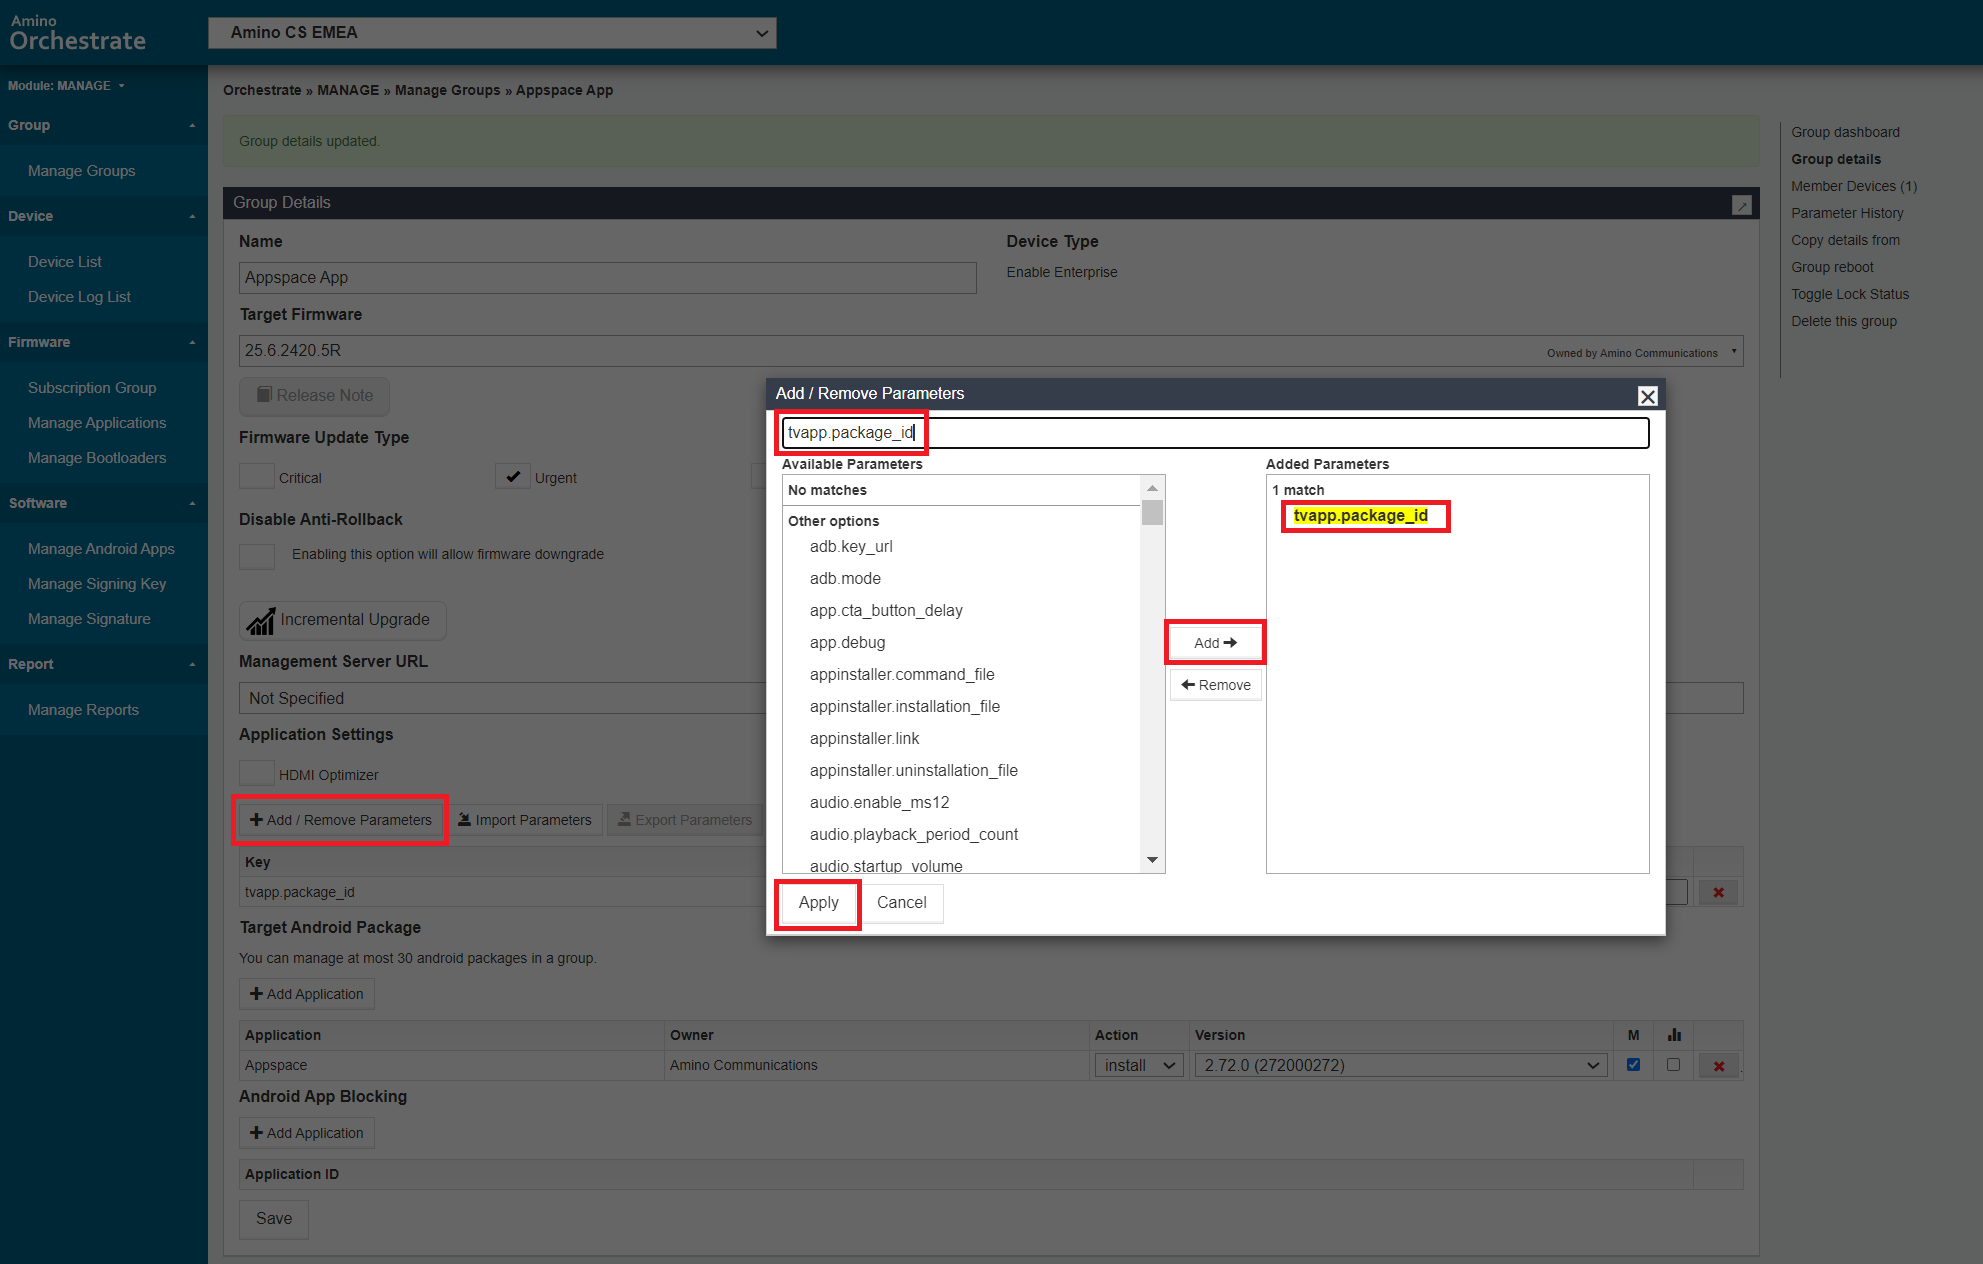Click Add / Remove Parameters button

click(x=340, y=820)
